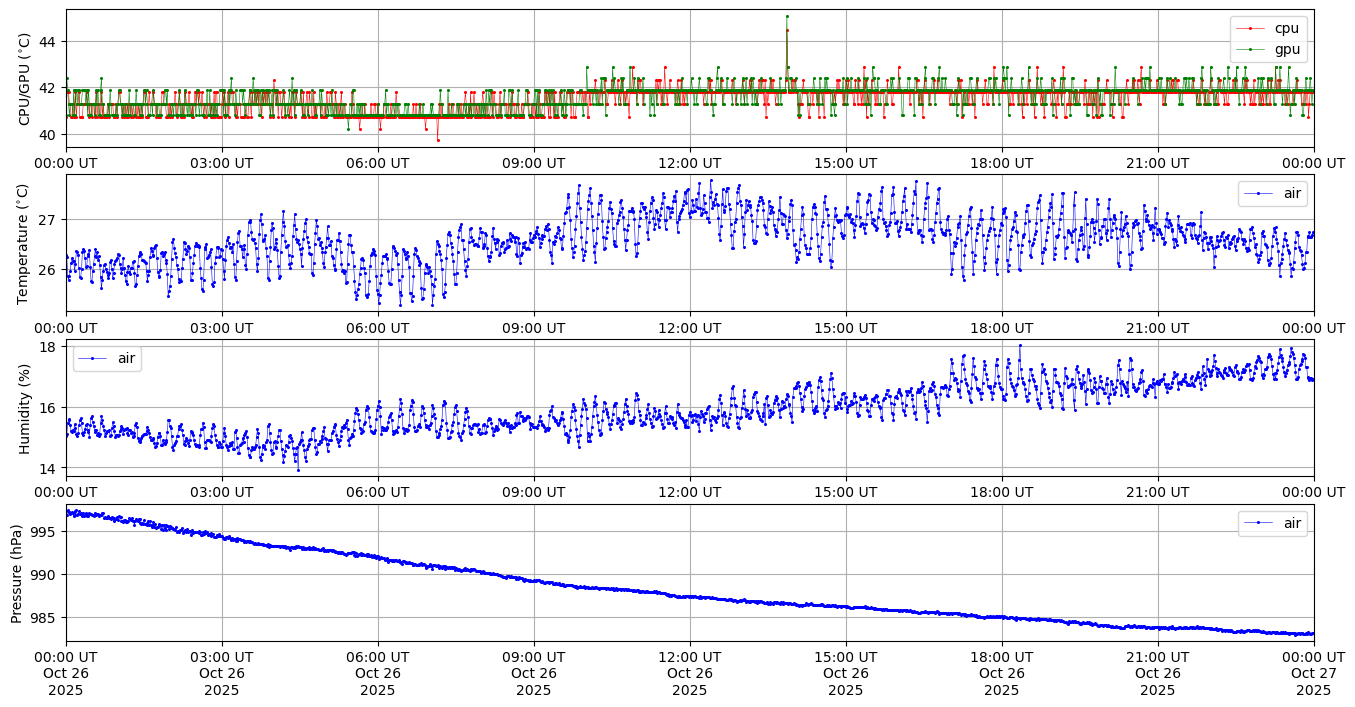Click the 27 tick on the Temperature axis
This screenshot has height=707, width=1355.
tap(50, 219)
